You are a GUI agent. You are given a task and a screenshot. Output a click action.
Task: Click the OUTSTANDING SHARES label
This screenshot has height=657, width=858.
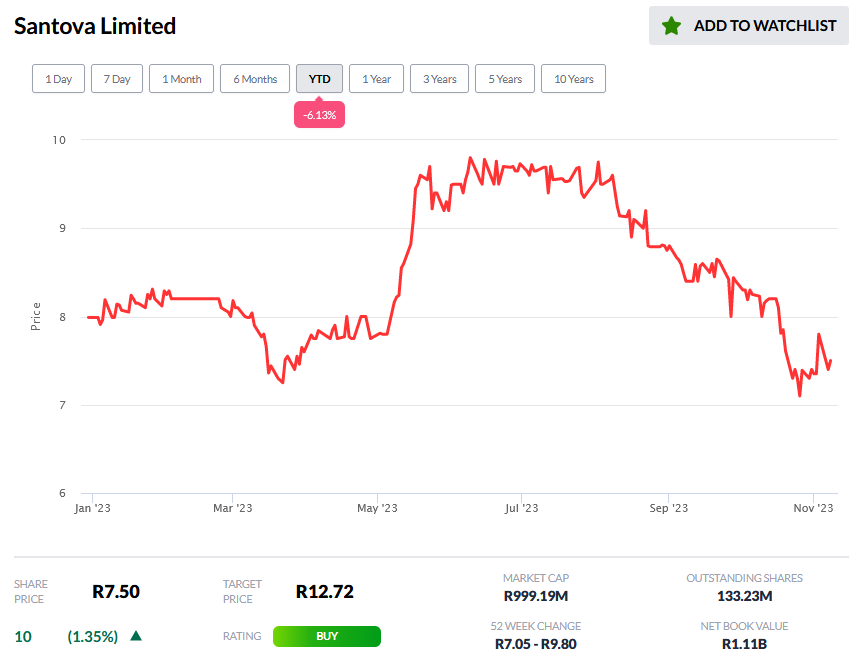tap(744, 578)
